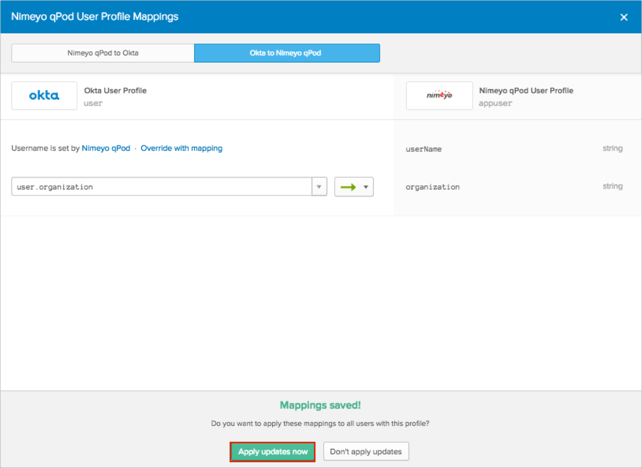Click the green mapping arrow icon

pyautogui.click(x=347, y=187)
